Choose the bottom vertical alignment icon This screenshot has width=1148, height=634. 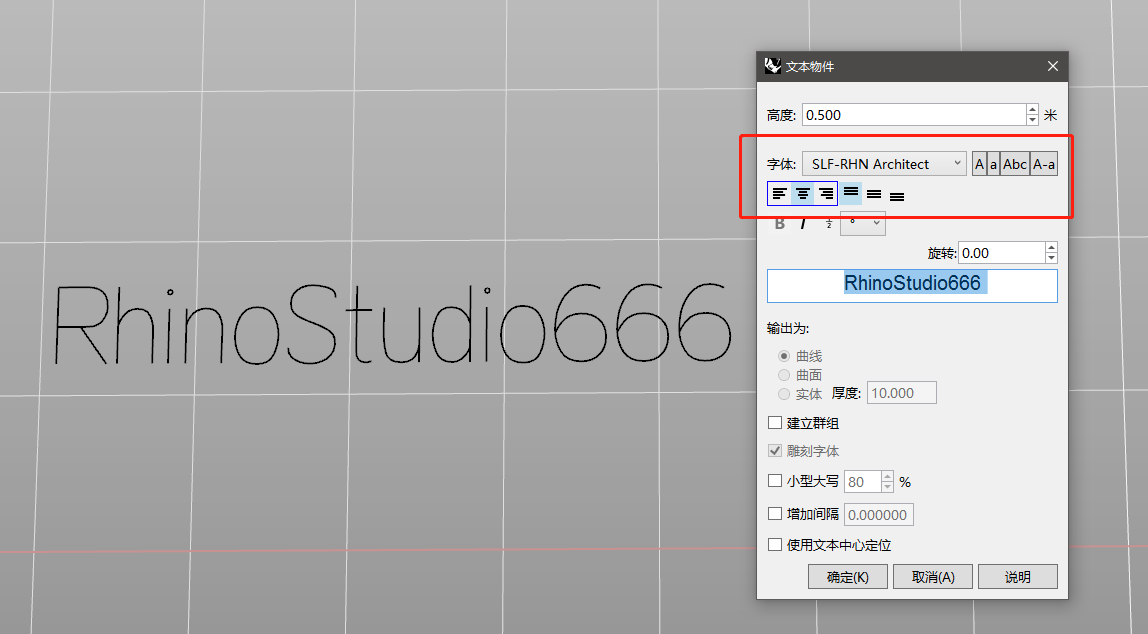[x=897, y=195]
